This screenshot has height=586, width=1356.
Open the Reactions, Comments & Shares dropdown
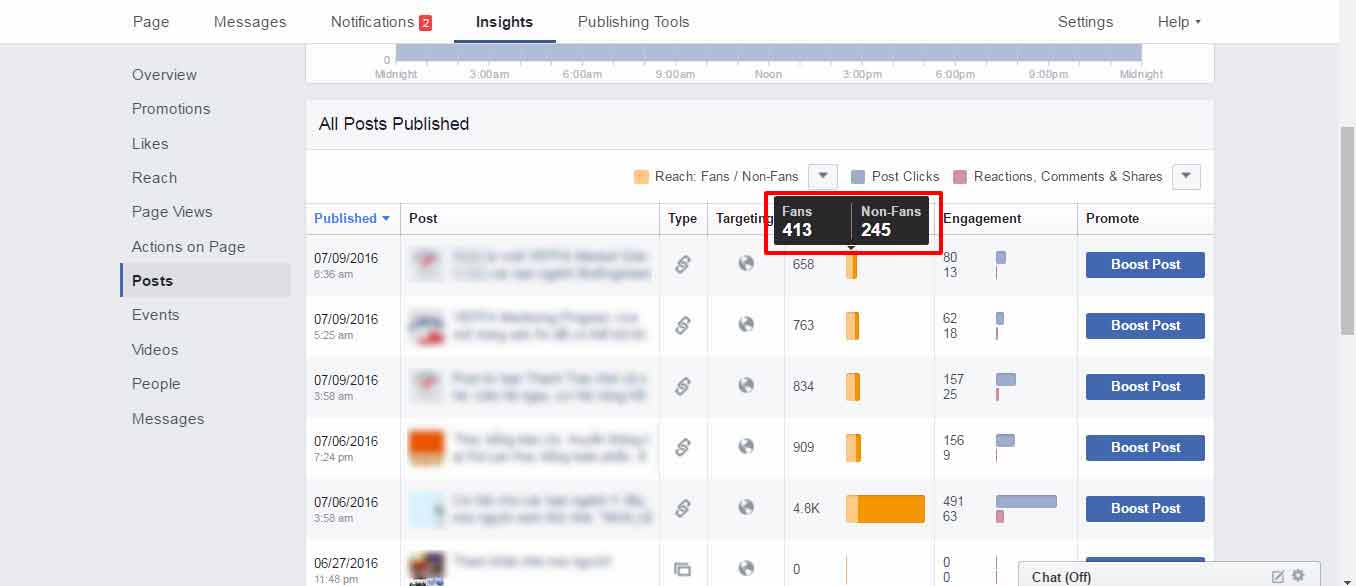[1186, 176]
